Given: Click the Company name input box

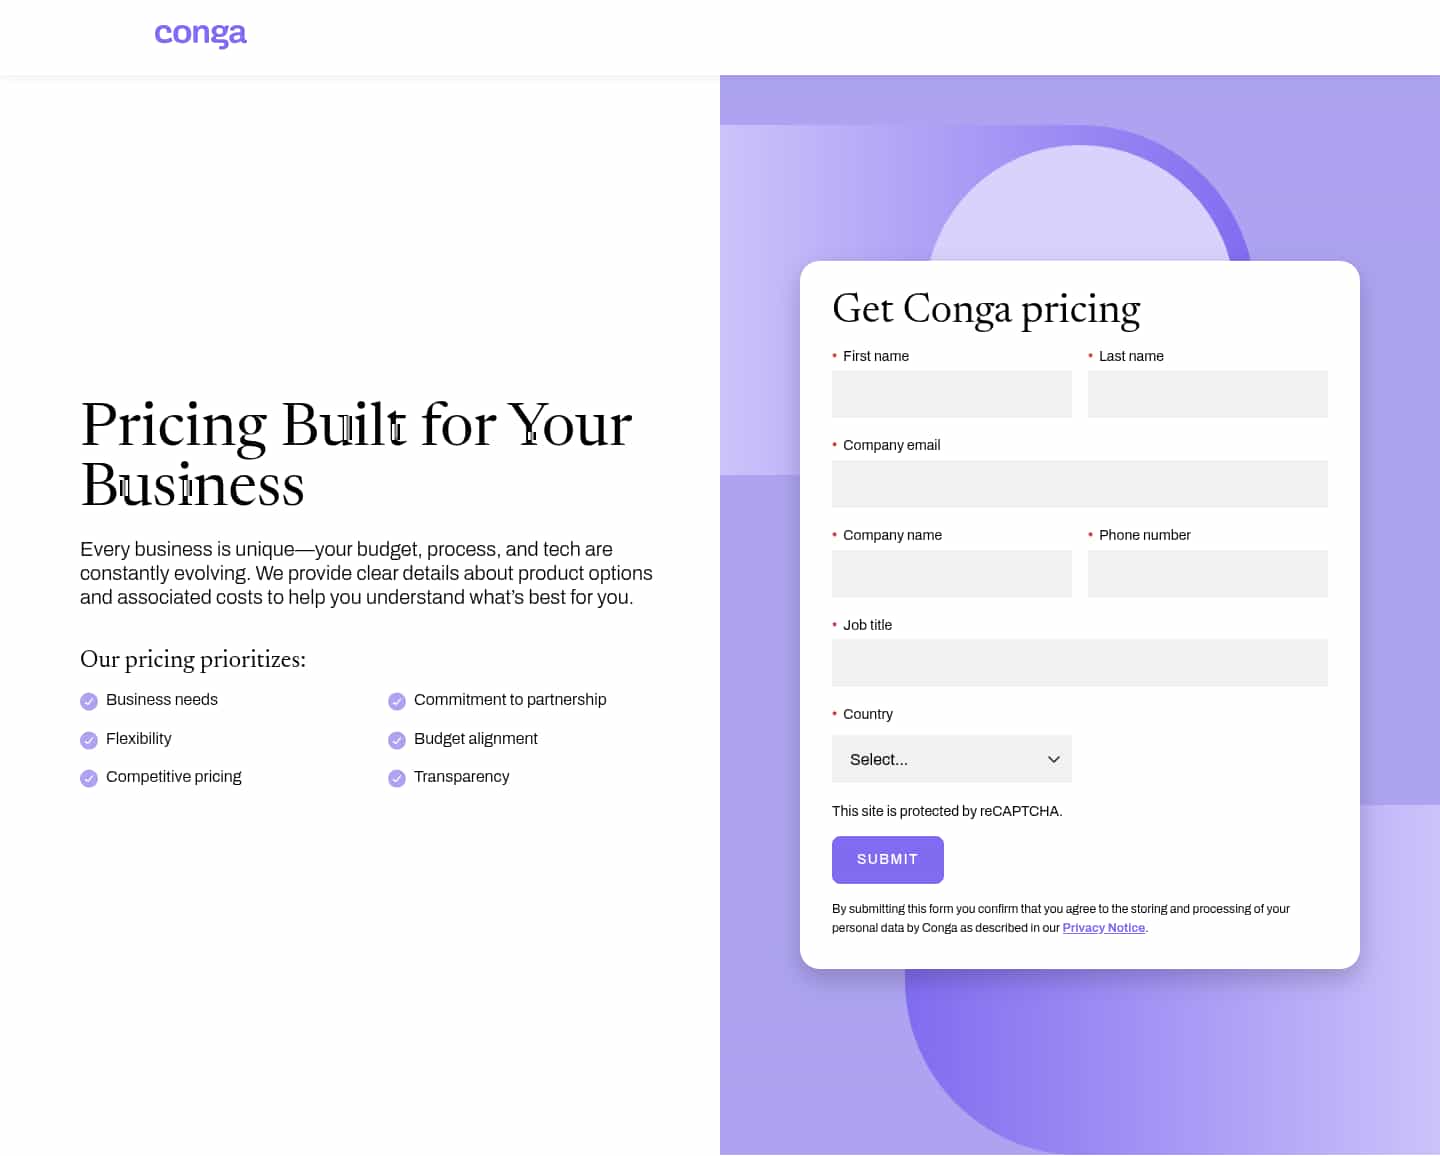Looking at the screenshot, I should [x=951, y=574].
